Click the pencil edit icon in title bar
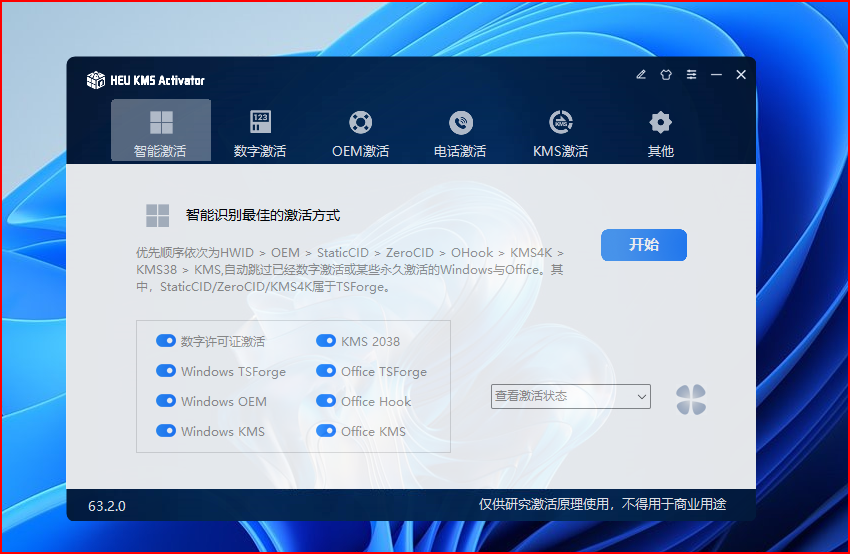This screenshot has height=554, width=850. (x=641, y=75)
